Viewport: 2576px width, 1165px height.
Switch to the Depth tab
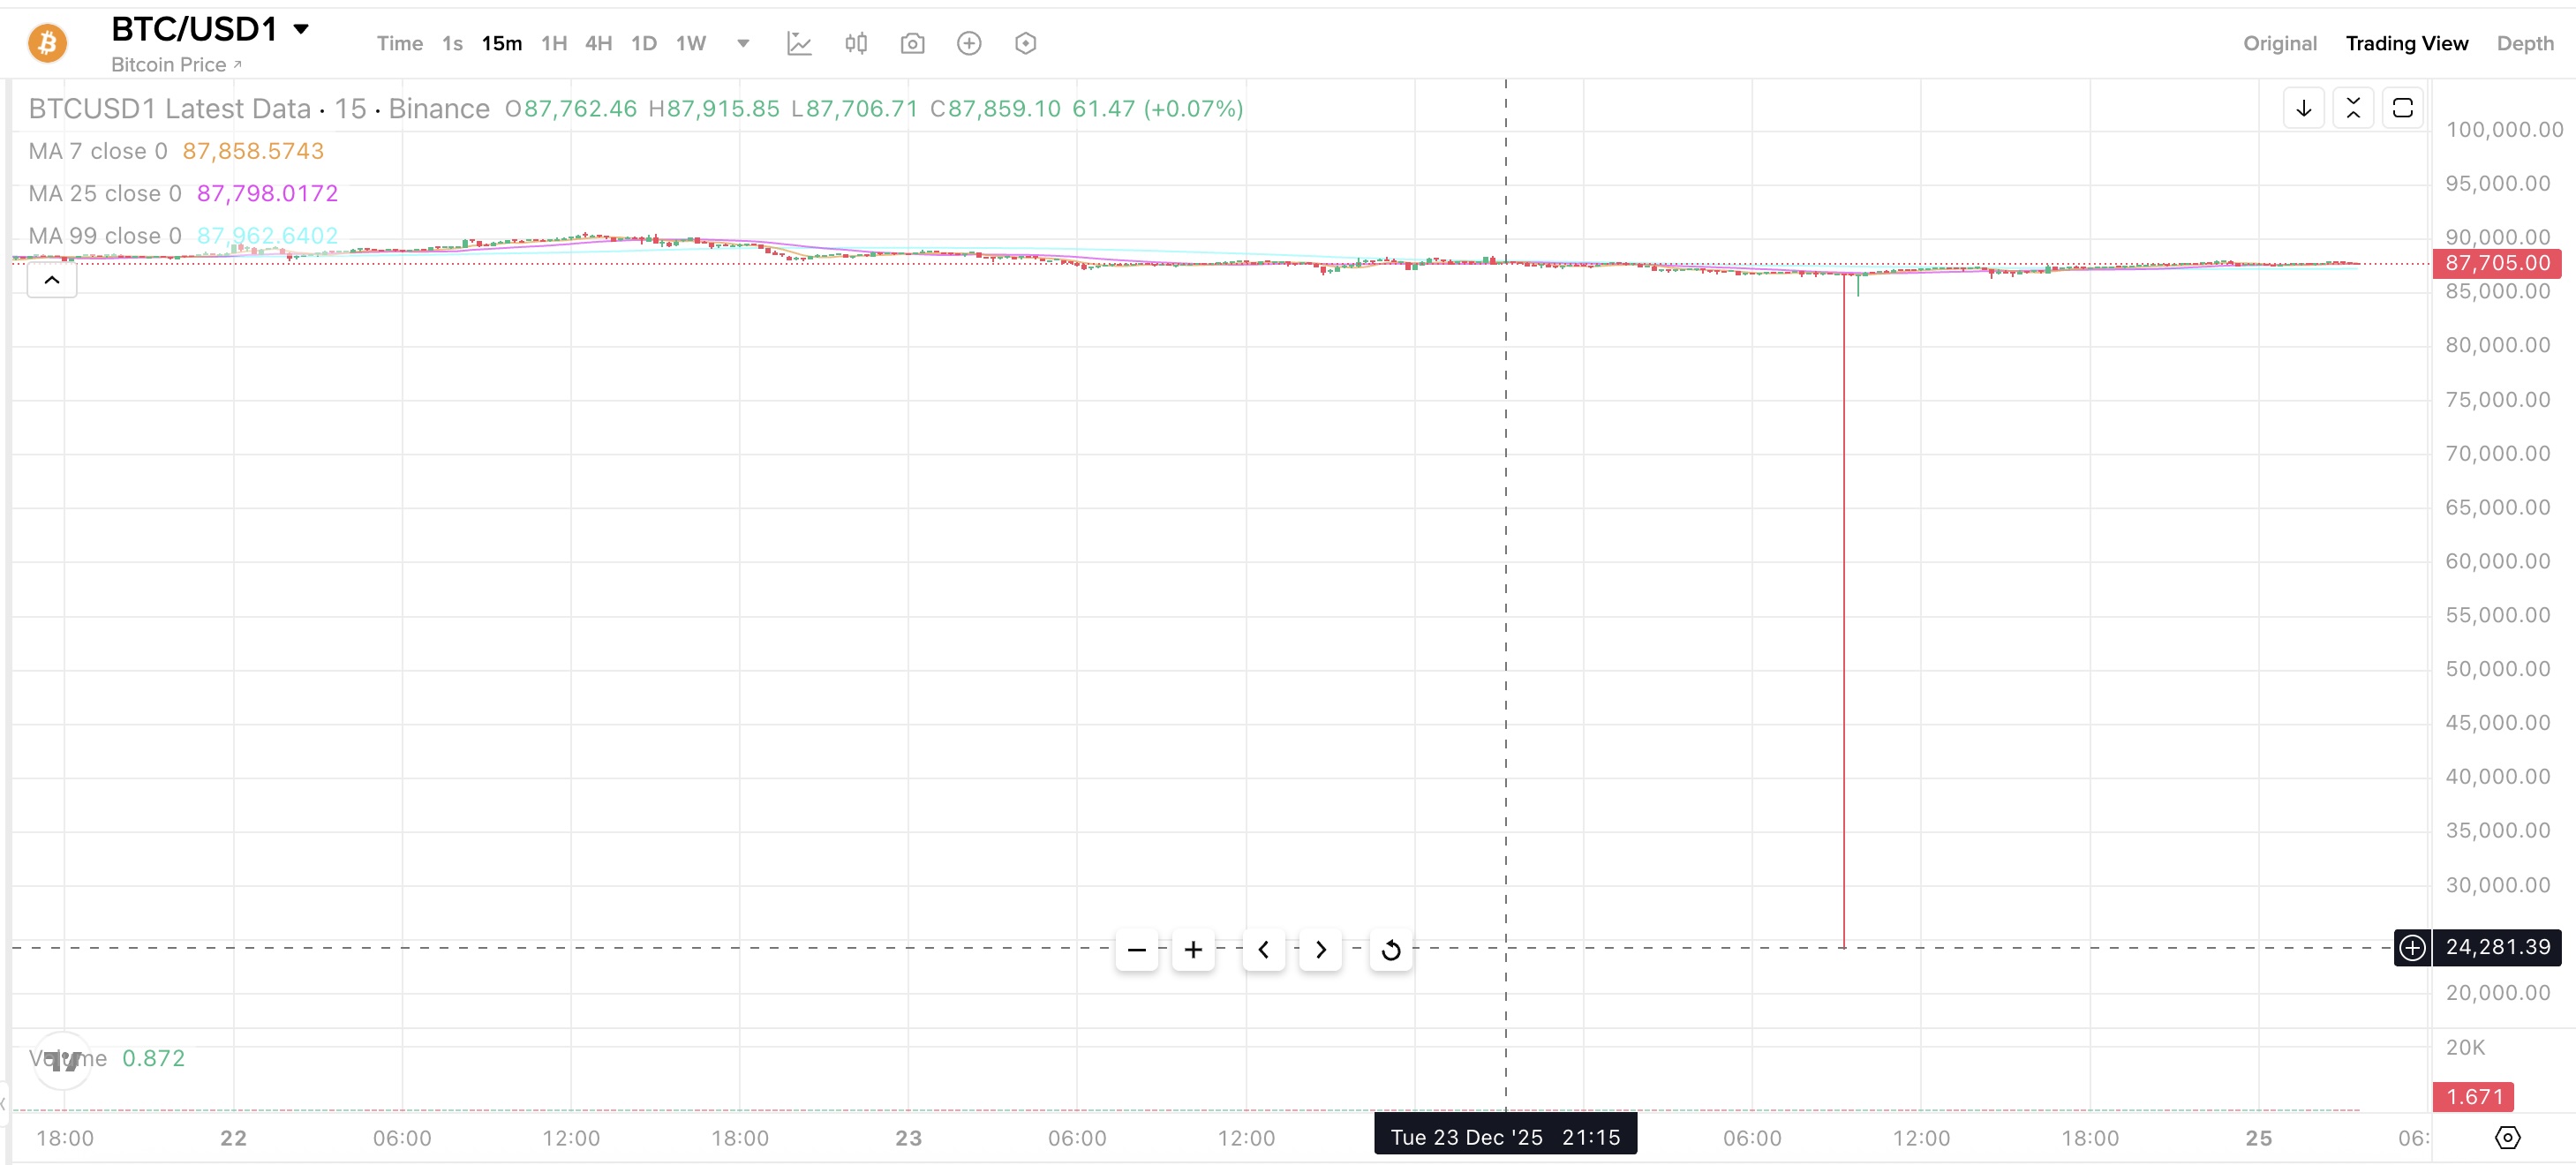[x=2525, y=43]
